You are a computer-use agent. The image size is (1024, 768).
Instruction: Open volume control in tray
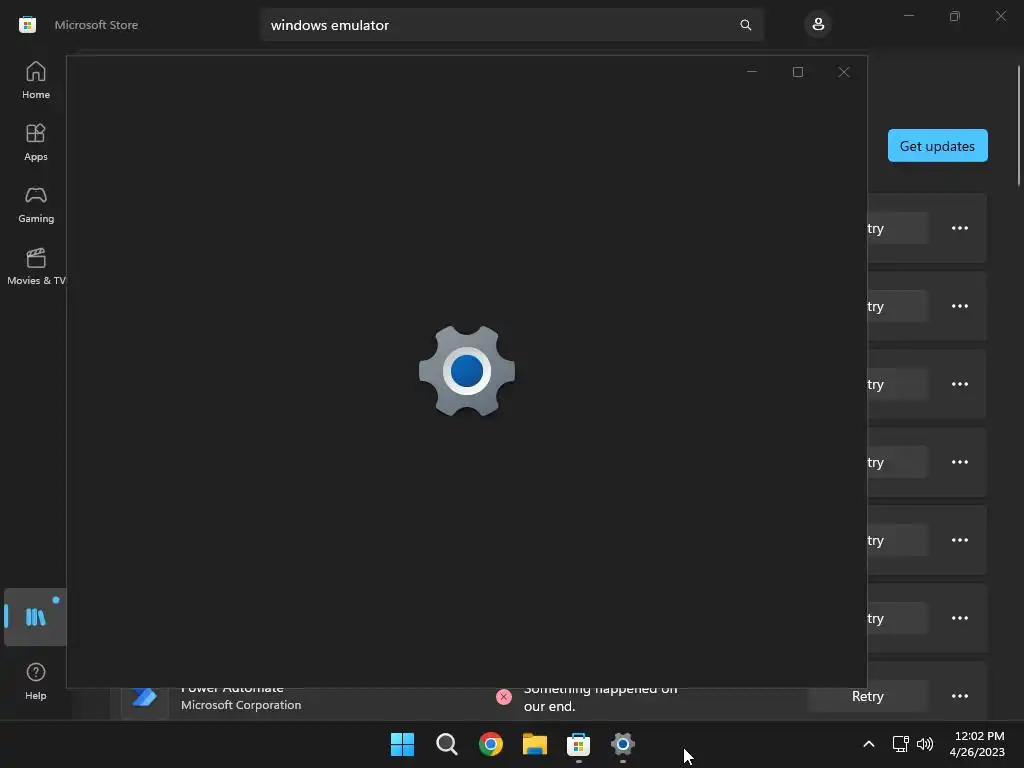click(925, 744)
